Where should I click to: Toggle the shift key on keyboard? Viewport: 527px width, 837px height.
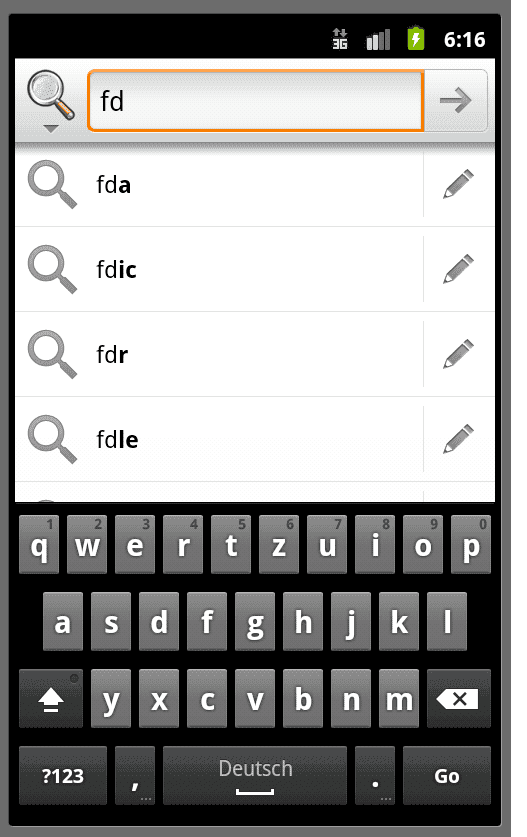[x=51, y=698]
